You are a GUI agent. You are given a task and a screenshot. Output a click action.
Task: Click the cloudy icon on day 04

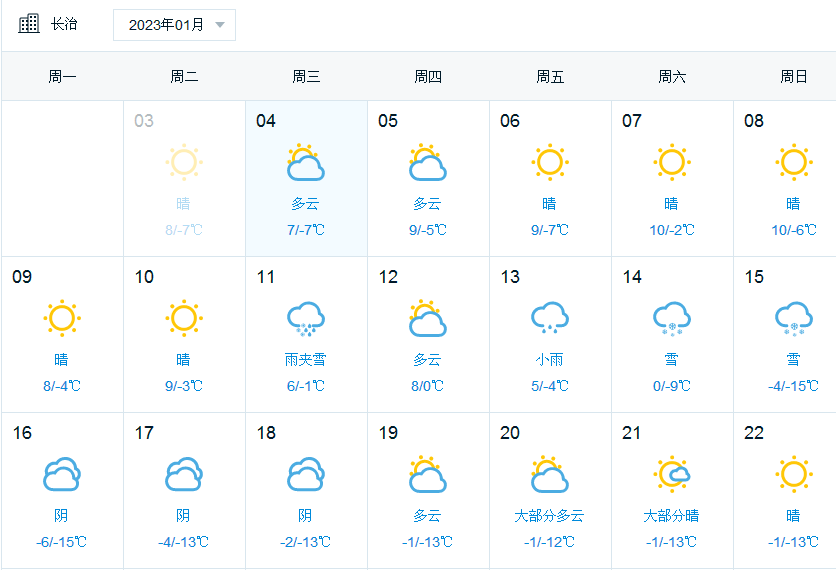pos(306,162)
